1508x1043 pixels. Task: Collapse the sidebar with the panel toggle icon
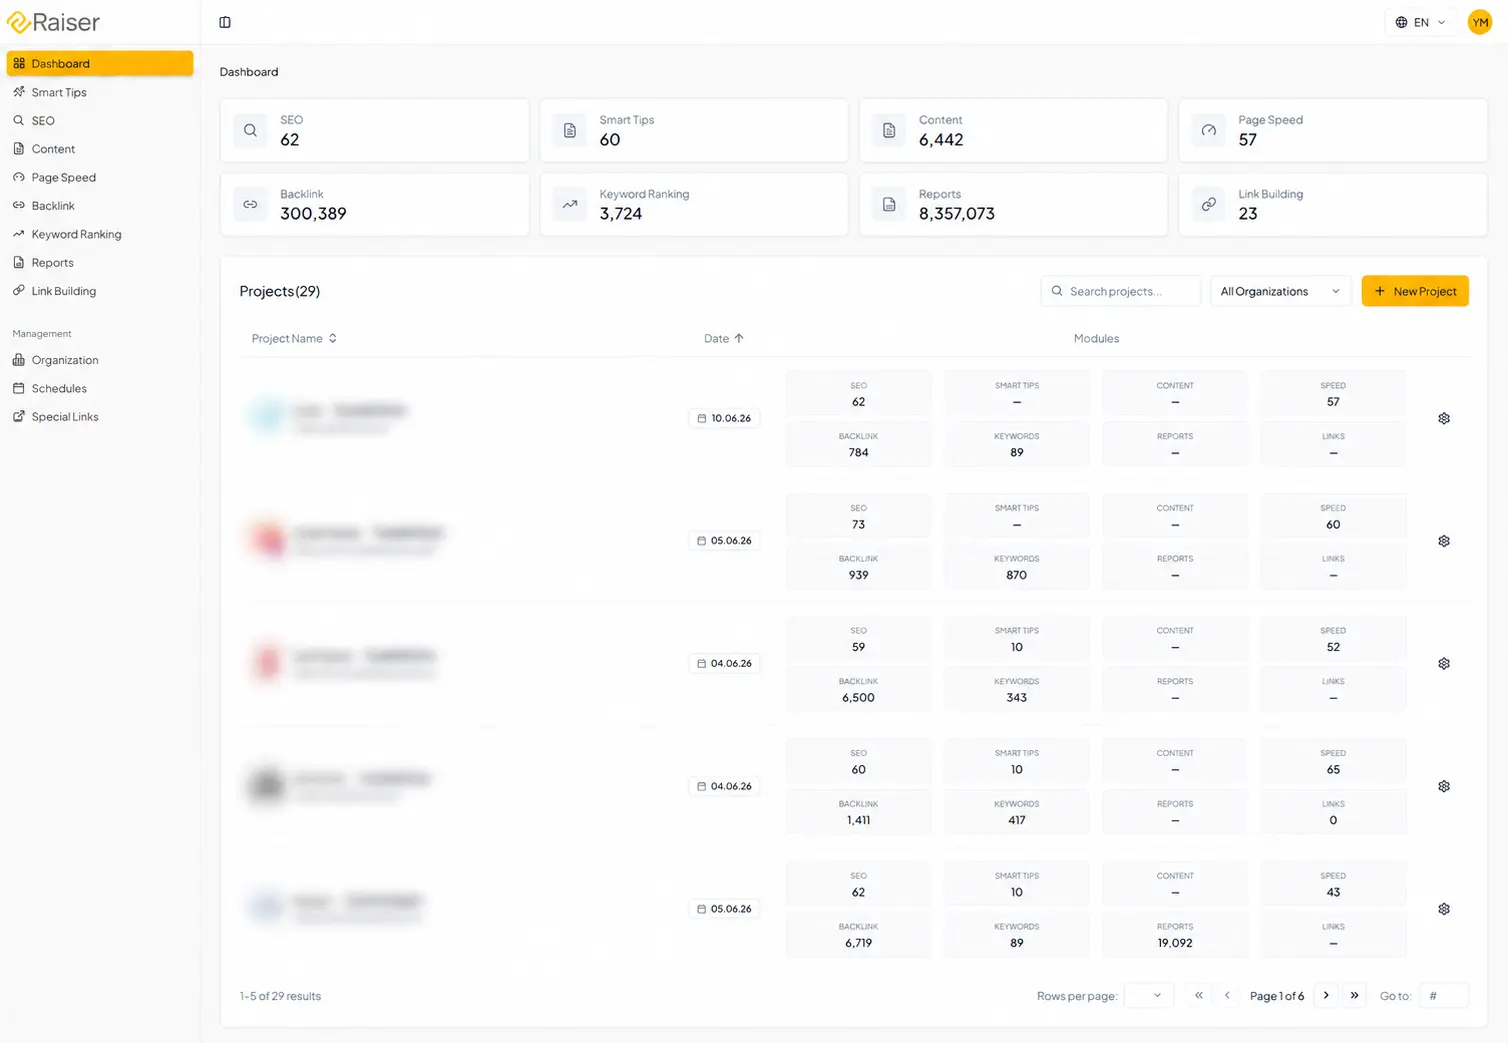[225, 22]
